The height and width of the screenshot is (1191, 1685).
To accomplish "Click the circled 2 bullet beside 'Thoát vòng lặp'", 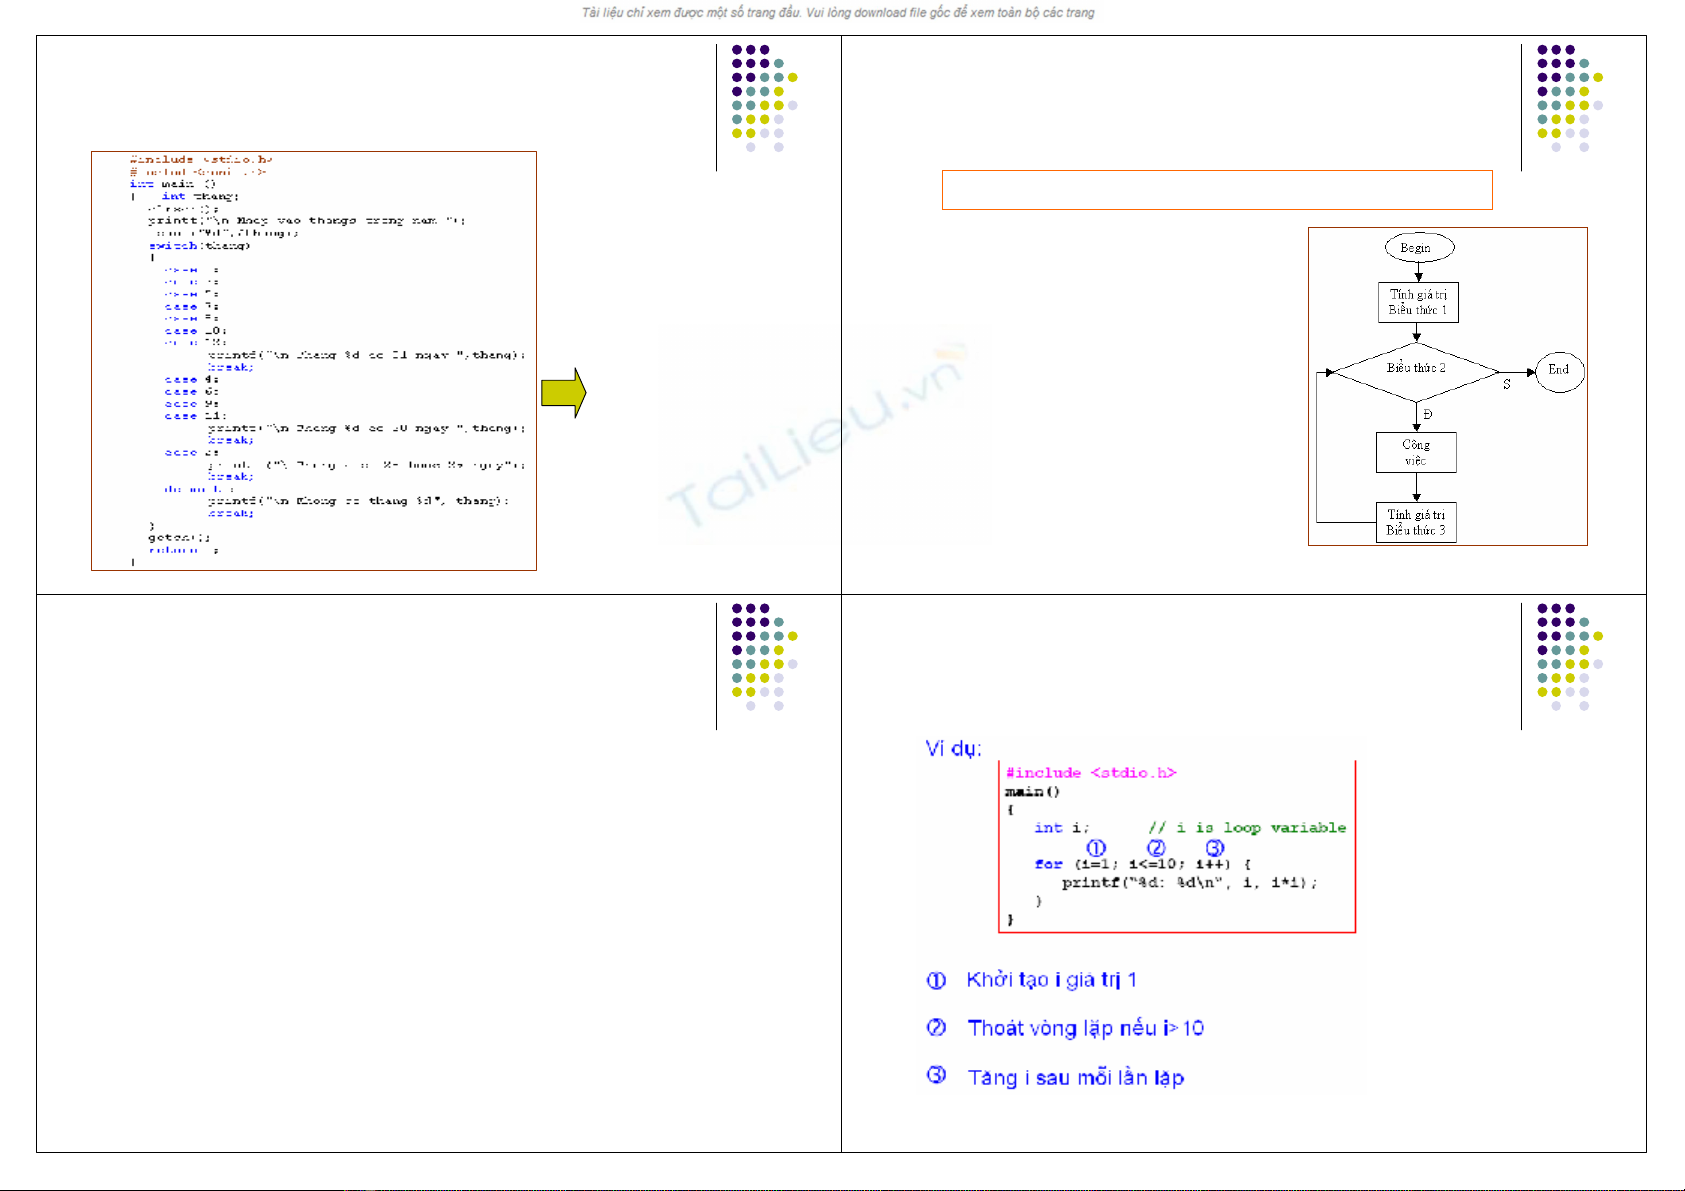I will (x=936, y=1028).
